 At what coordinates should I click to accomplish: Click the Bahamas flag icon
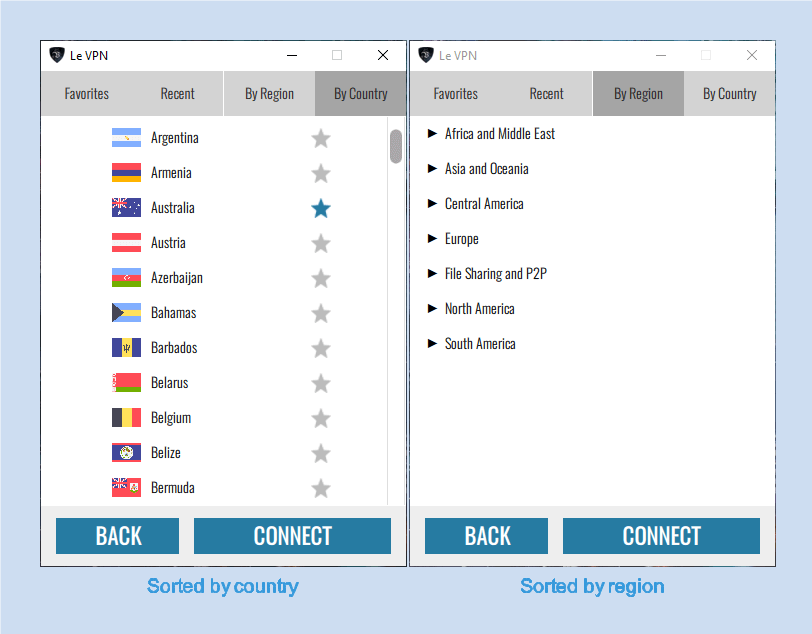(x=123, y=312)
